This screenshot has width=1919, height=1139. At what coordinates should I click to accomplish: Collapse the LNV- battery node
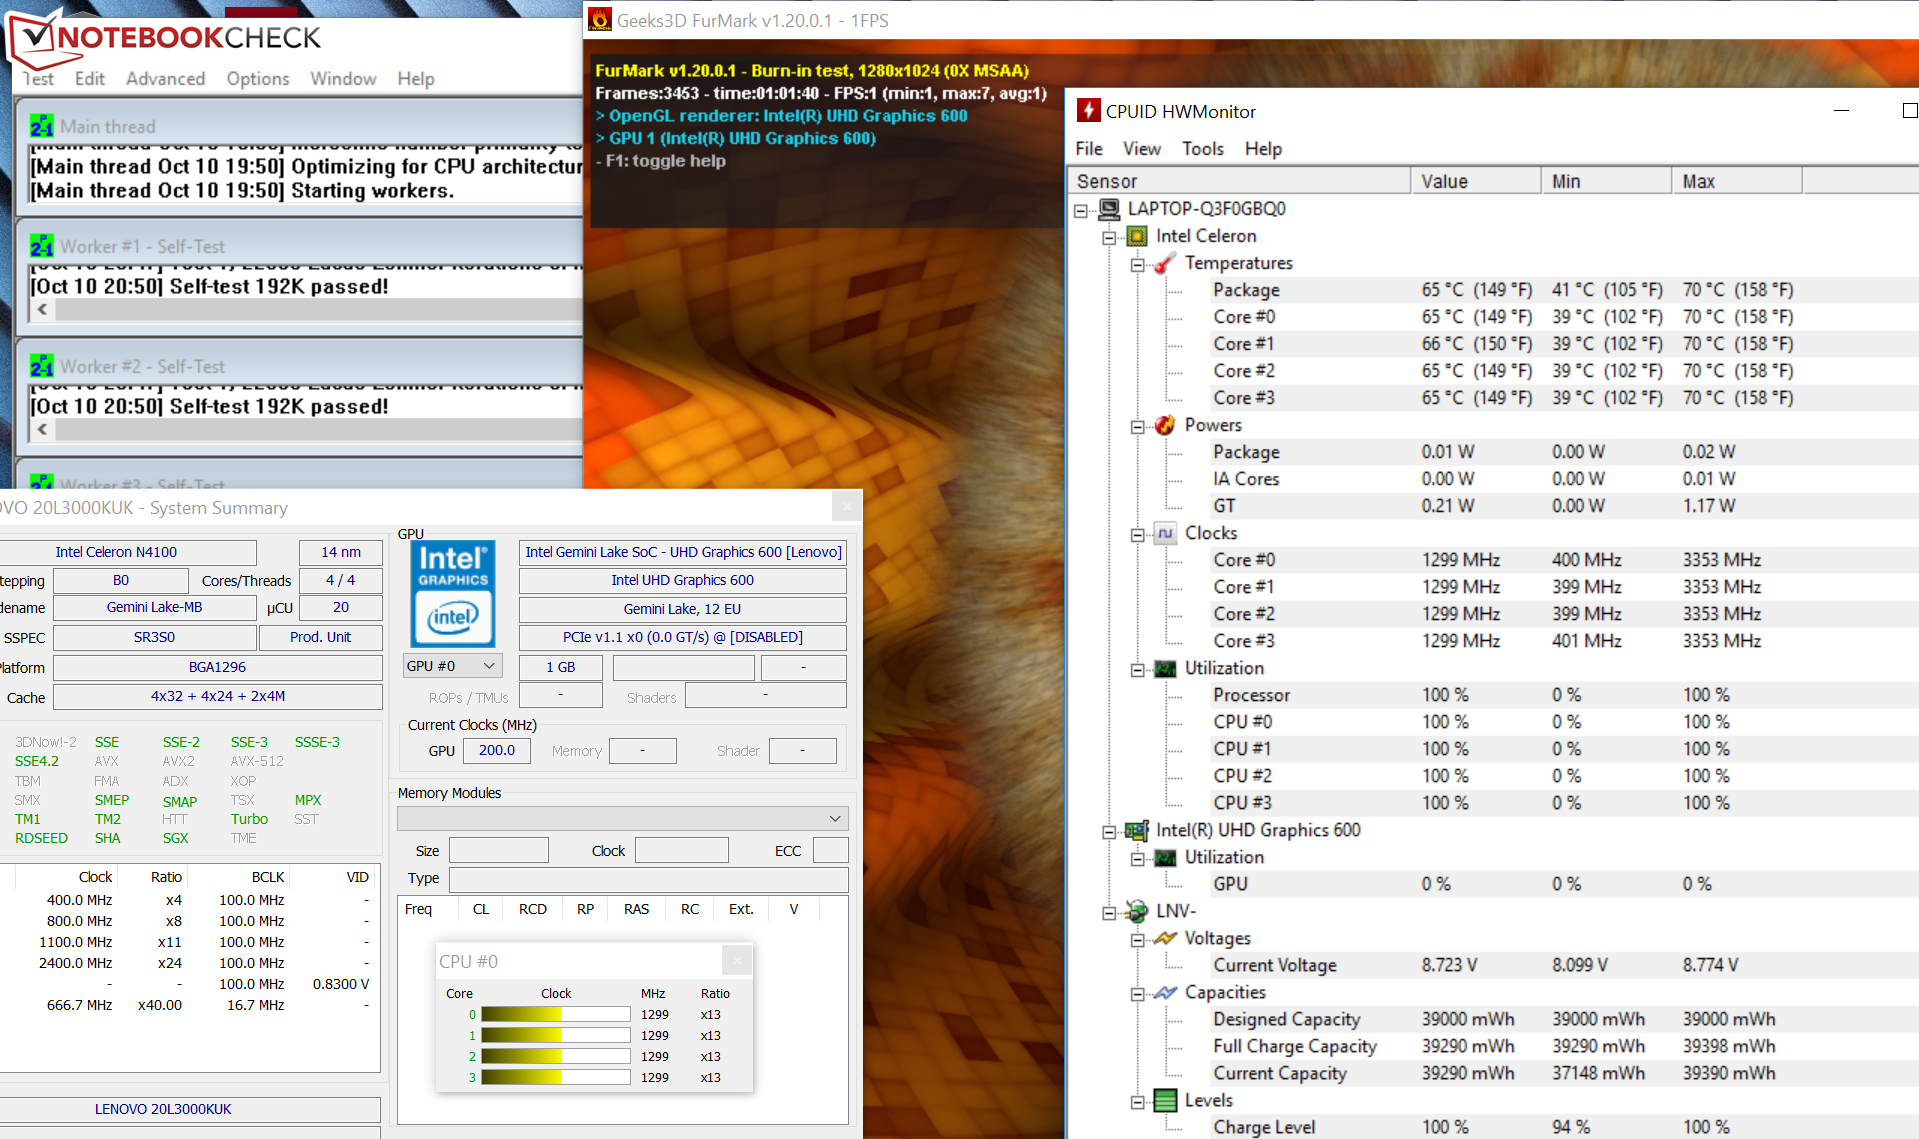click(x=1109, y=913)
